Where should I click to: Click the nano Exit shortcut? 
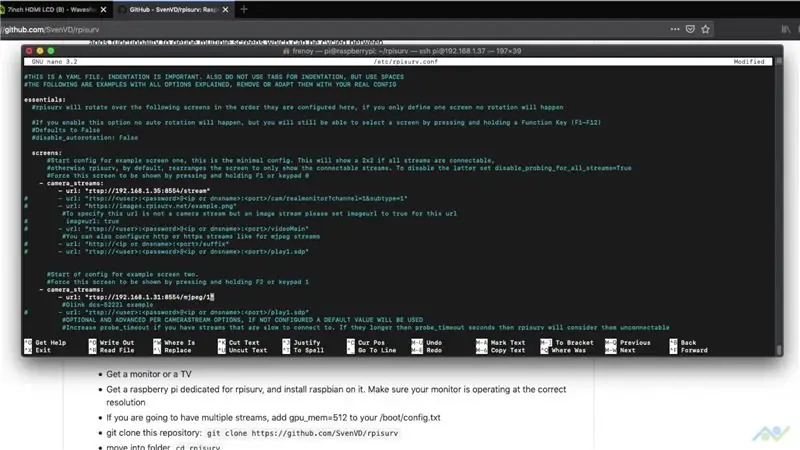[x=38, y=351]
